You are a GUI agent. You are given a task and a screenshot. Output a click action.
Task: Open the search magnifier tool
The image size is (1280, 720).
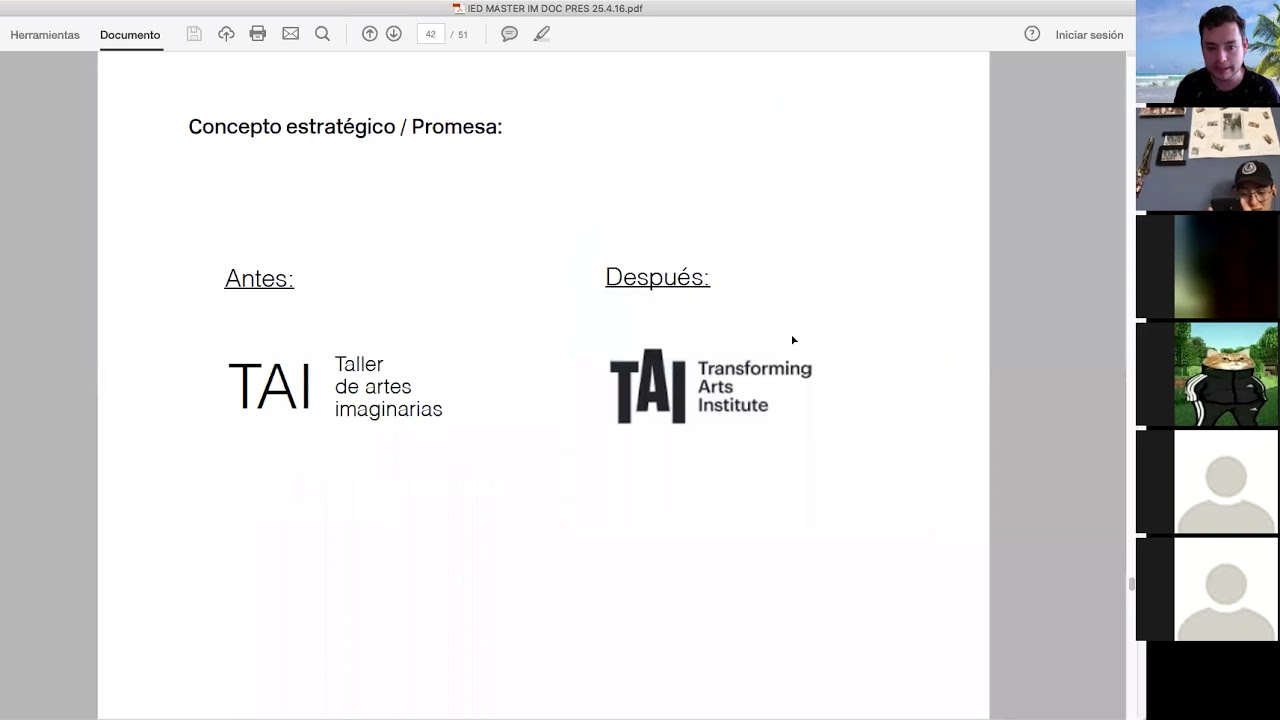pyautogui.click(x=322, y=34)
